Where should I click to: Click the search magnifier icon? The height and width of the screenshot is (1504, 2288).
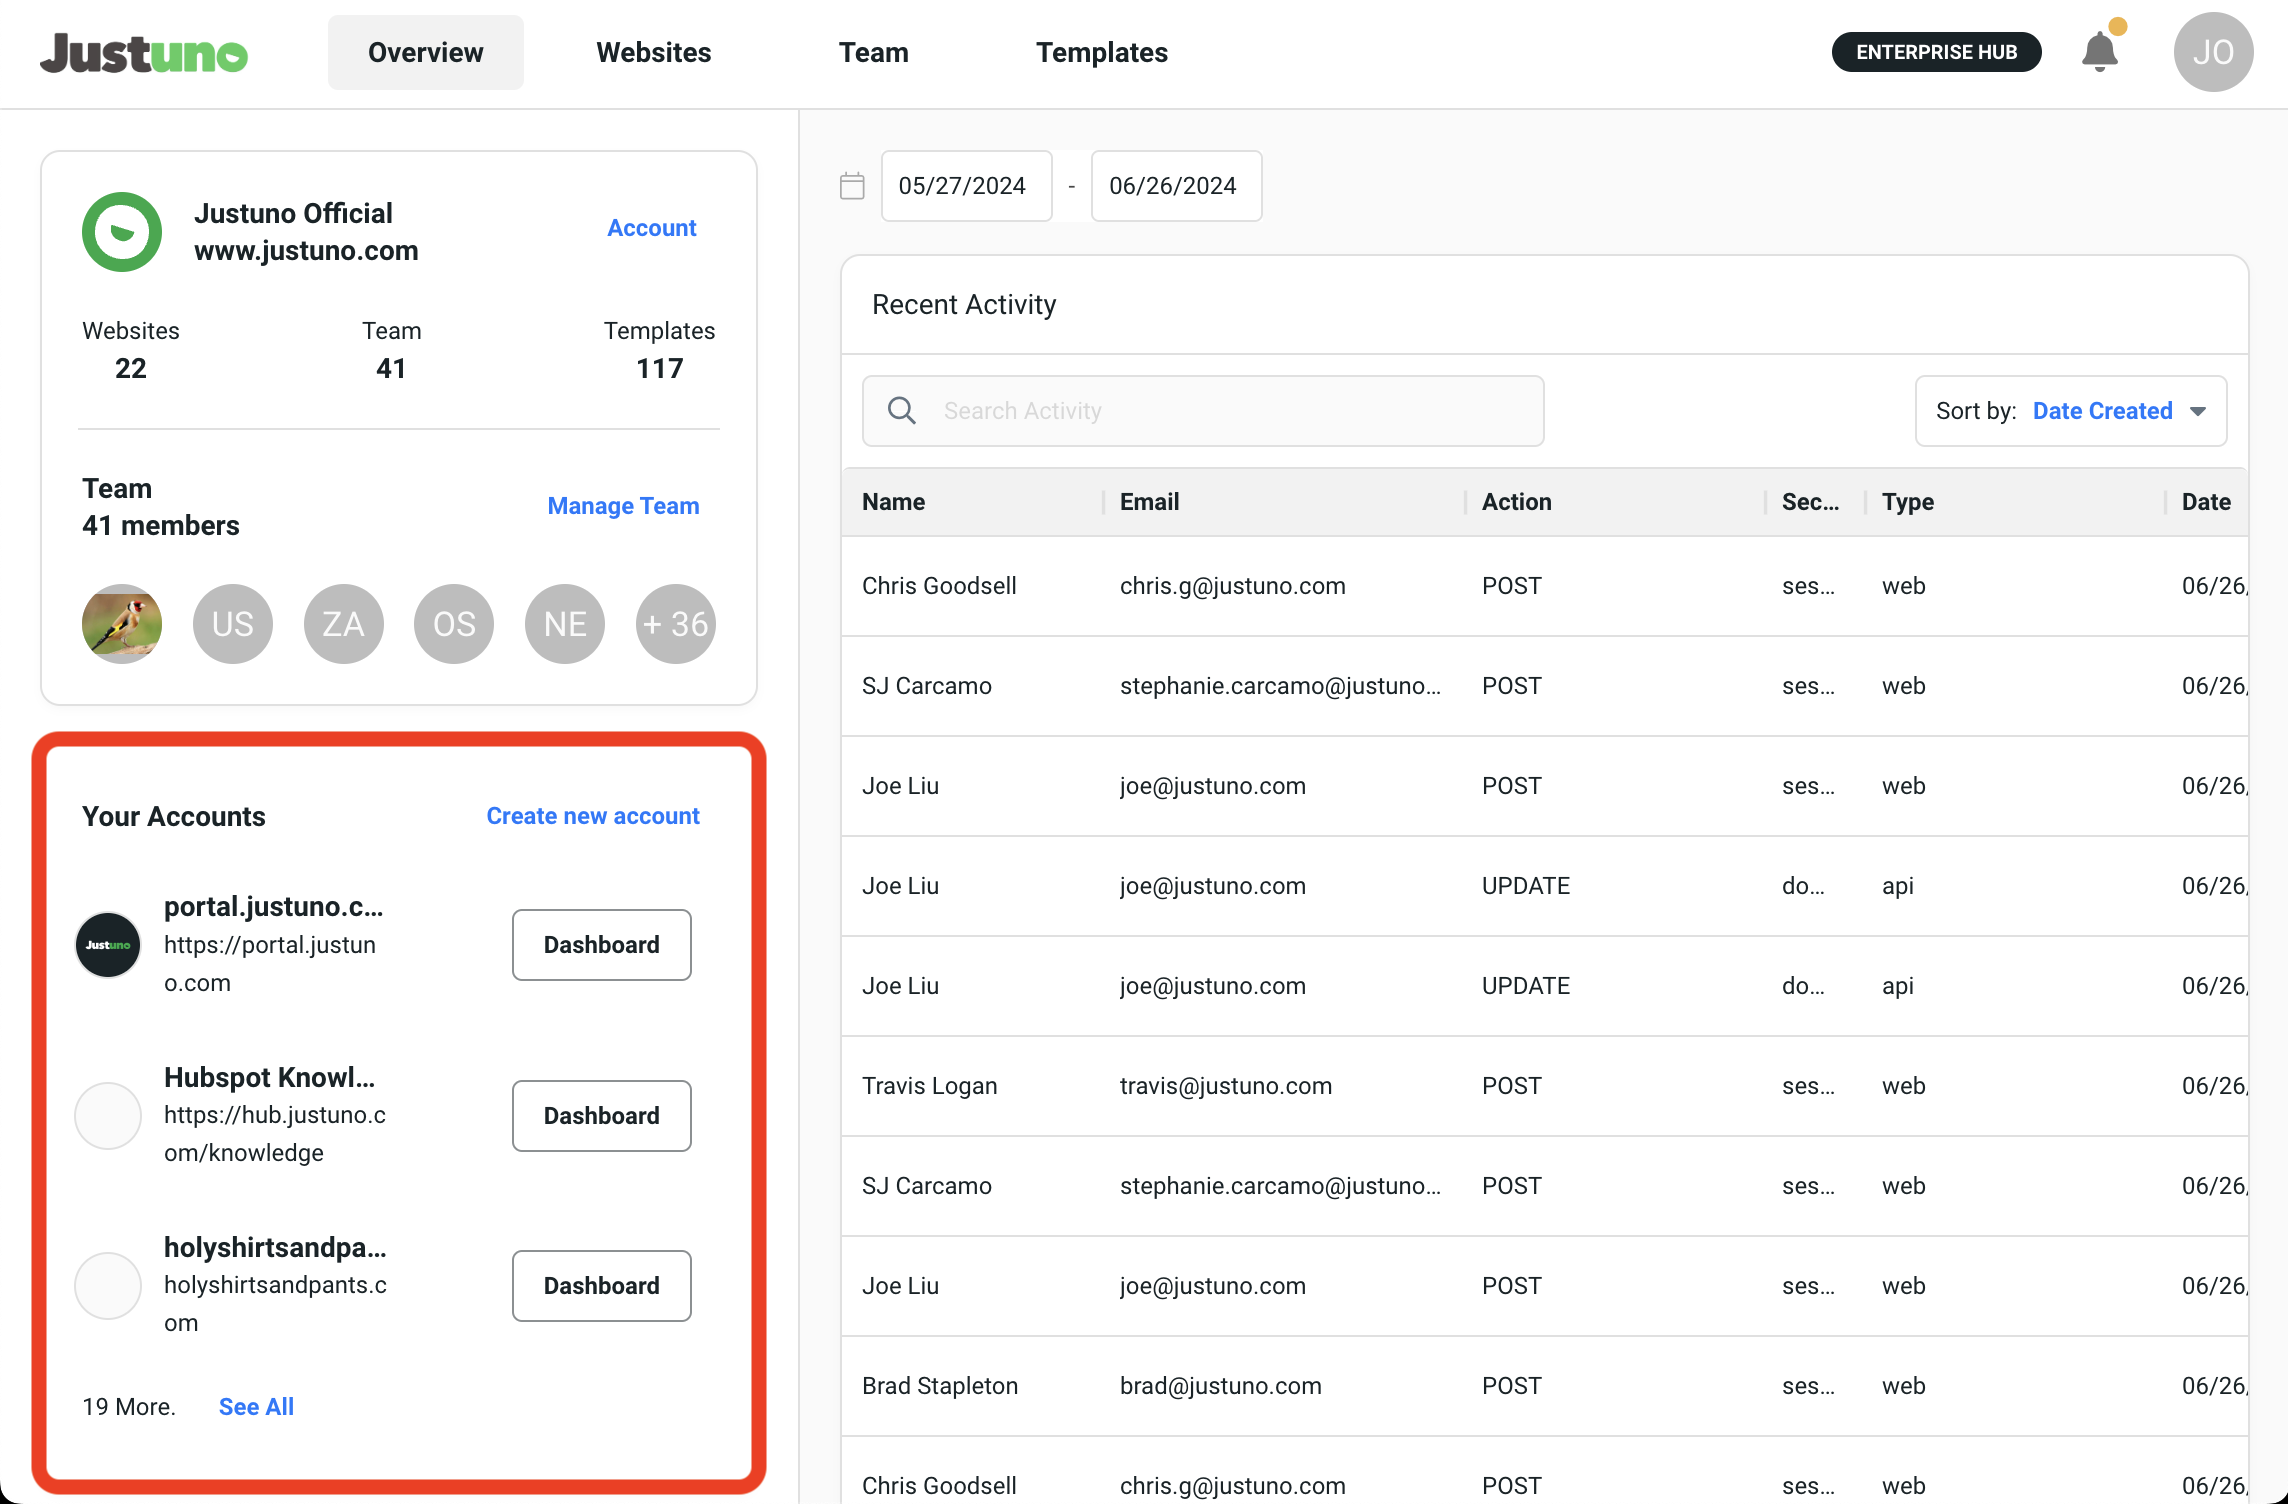pos(902,411)
